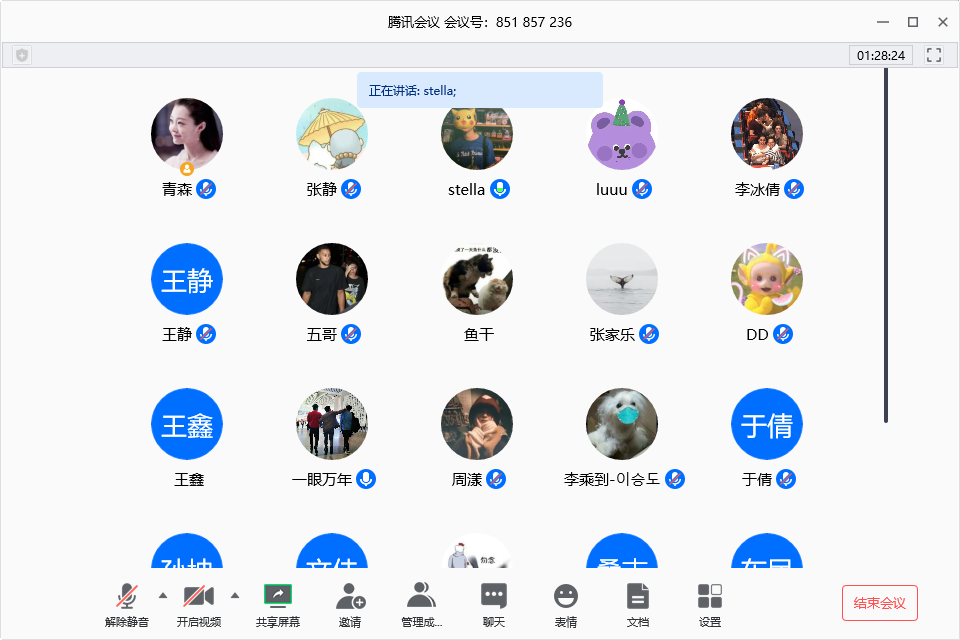Select 张家乐 whale tail avatar
The image size is (960, 640).
pos(622,279)
